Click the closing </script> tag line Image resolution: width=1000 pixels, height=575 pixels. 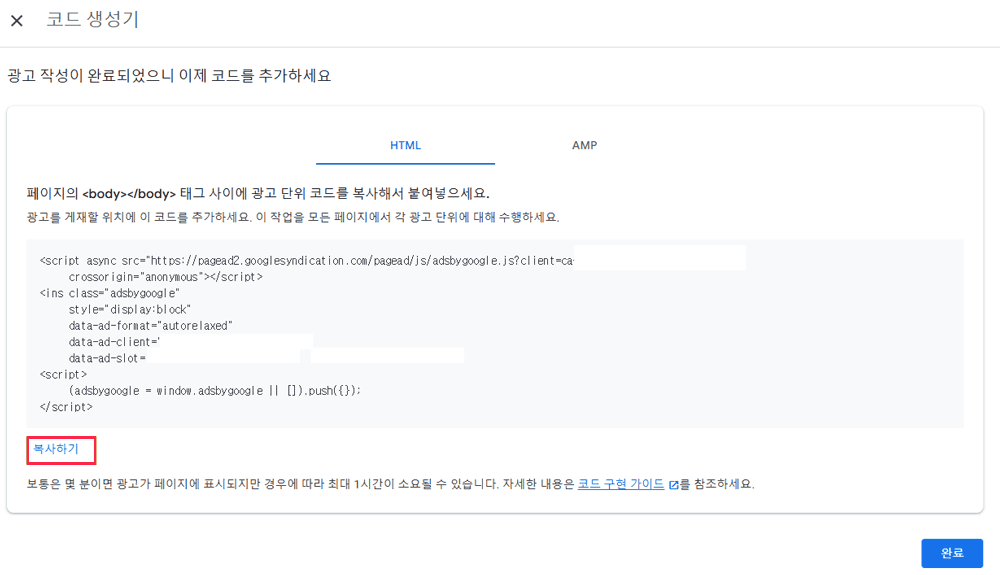(x=66, y=407)
